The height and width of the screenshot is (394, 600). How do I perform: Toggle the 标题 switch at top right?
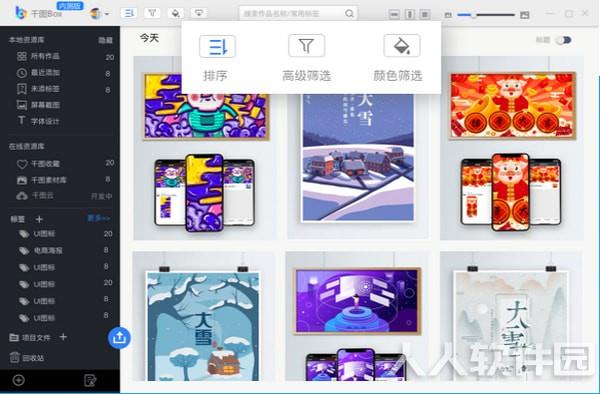pyautogui.click(x=564, y=40)
